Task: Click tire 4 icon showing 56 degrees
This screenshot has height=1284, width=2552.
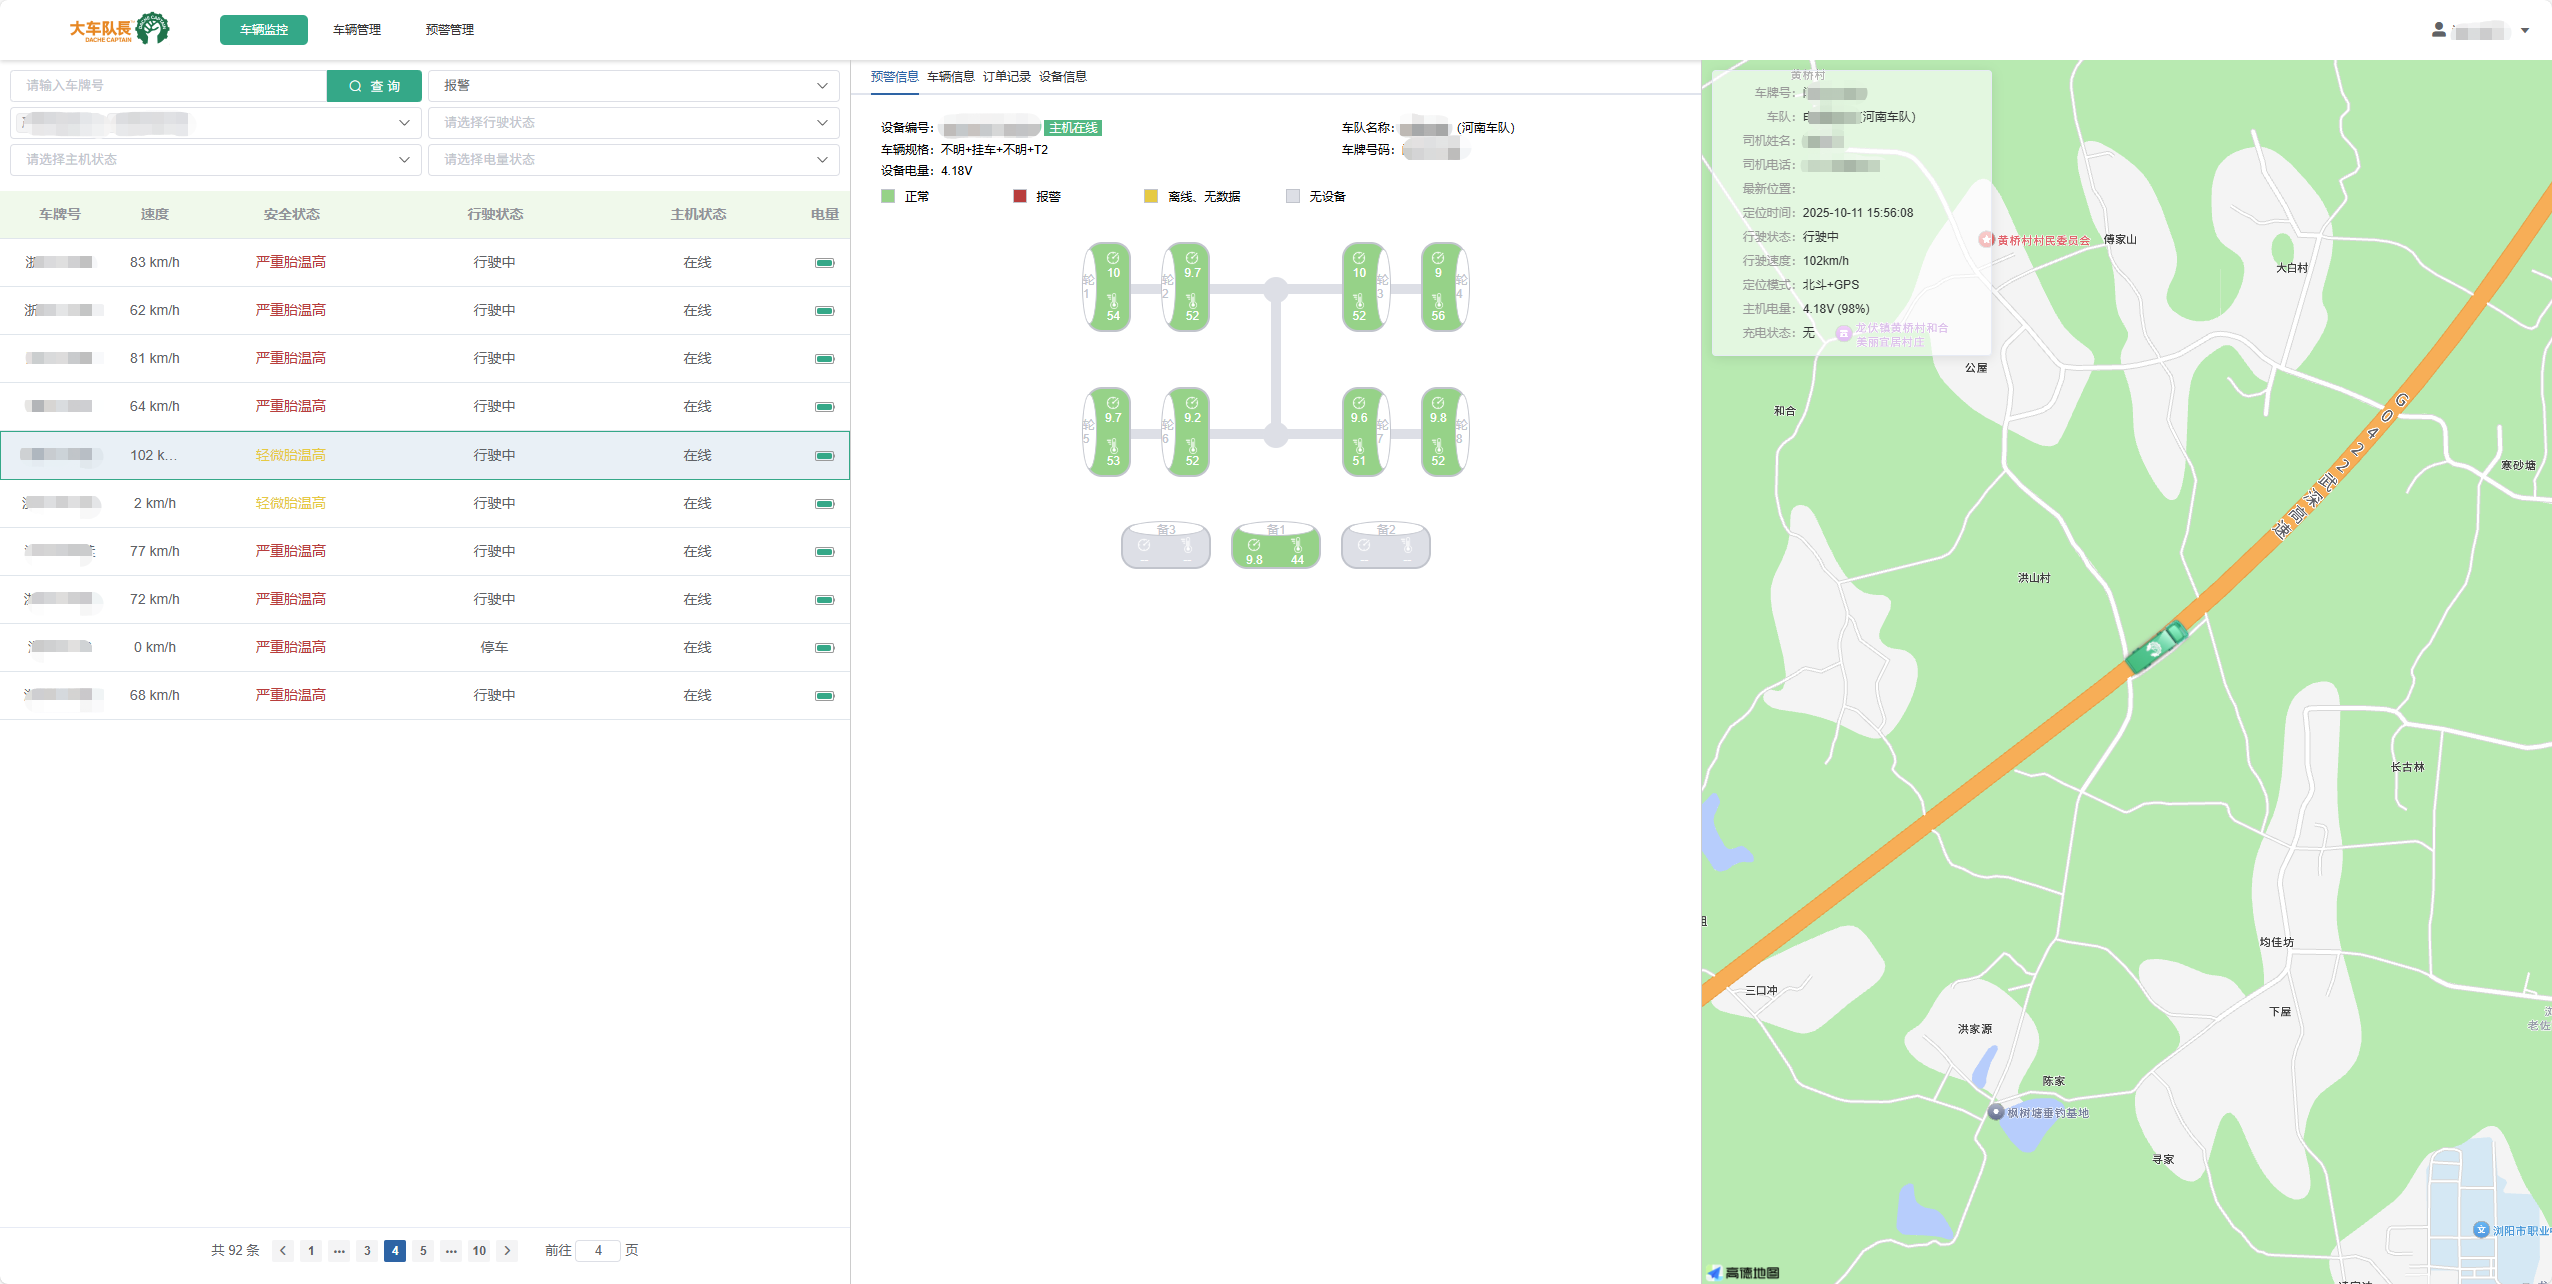Action: click(1440, 287)
